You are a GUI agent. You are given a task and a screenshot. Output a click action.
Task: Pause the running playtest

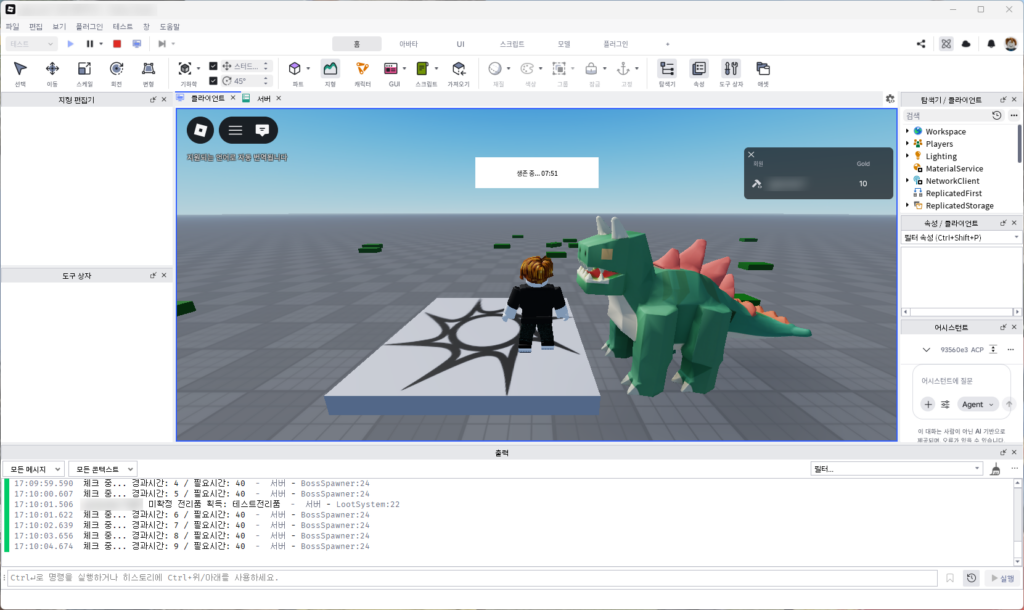[90, 44]
